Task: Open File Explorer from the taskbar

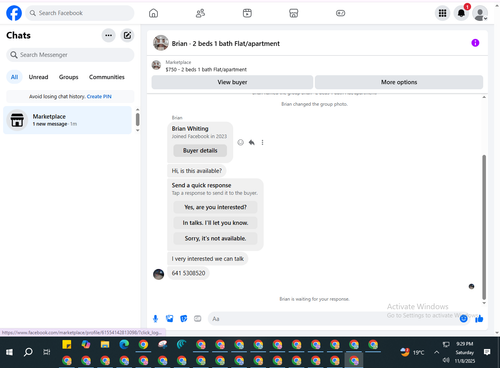Action: [105, 345]
